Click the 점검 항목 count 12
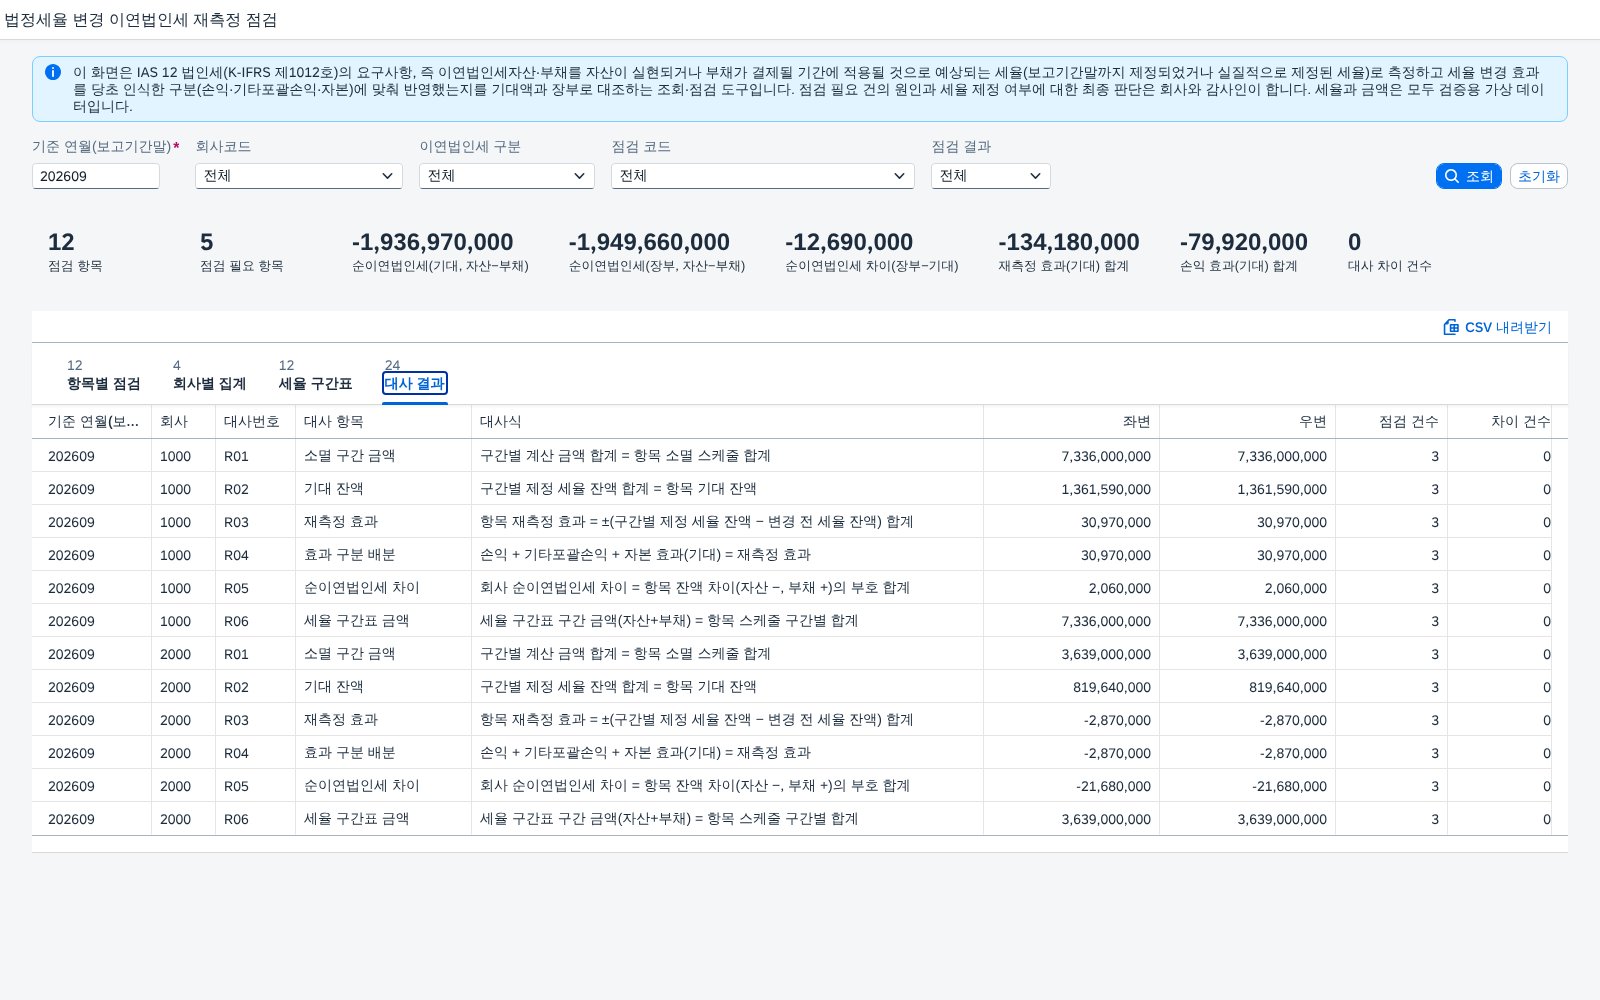Screen dimensions: 1600x1000 click(x=61, y=242)
